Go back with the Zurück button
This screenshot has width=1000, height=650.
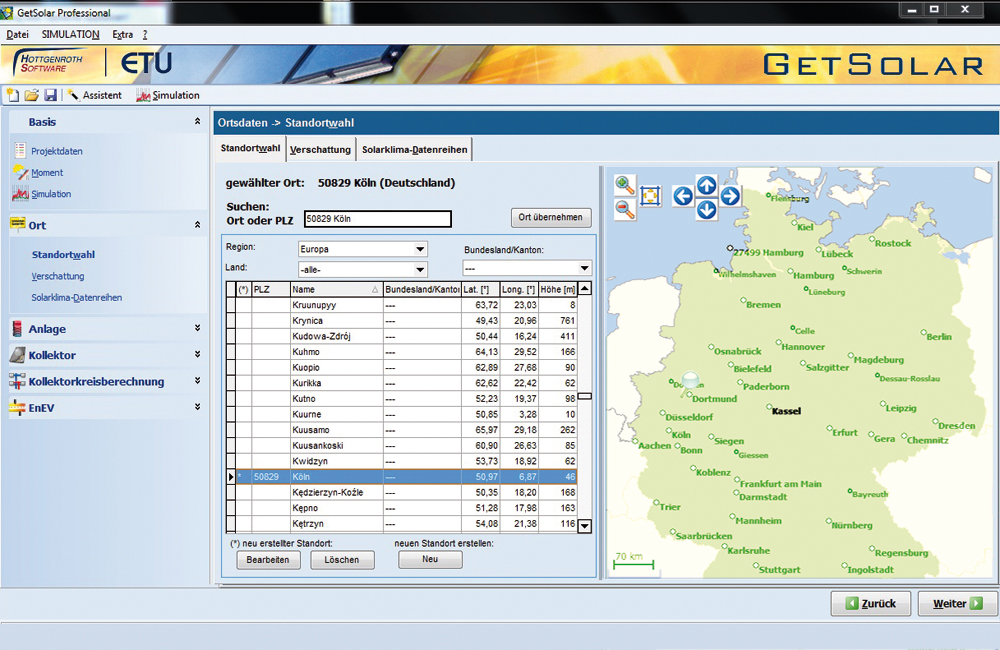click(x=871, y=603)
